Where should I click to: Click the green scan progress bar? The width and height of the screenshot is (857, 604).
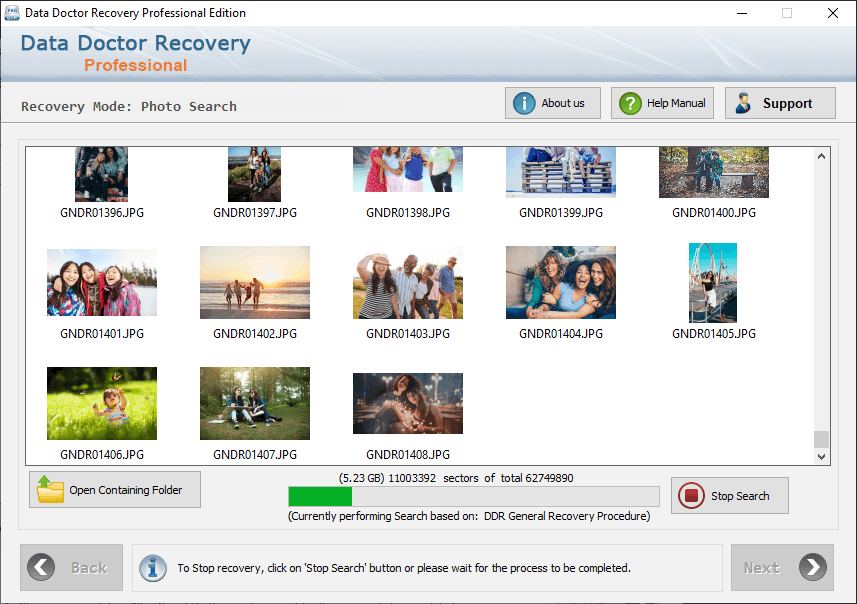(473, 496)
